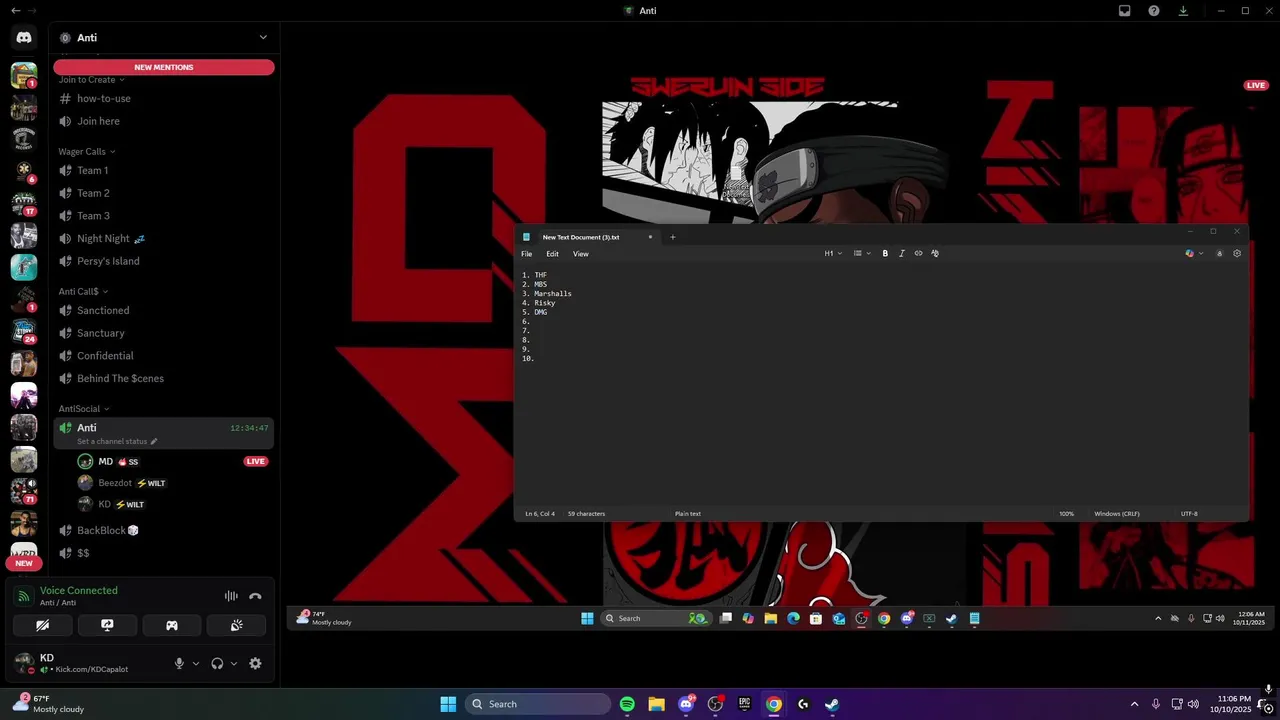The image size is (1280, 720).
Task: Open the weather widget showing 67°F
Action: point(48,704)
